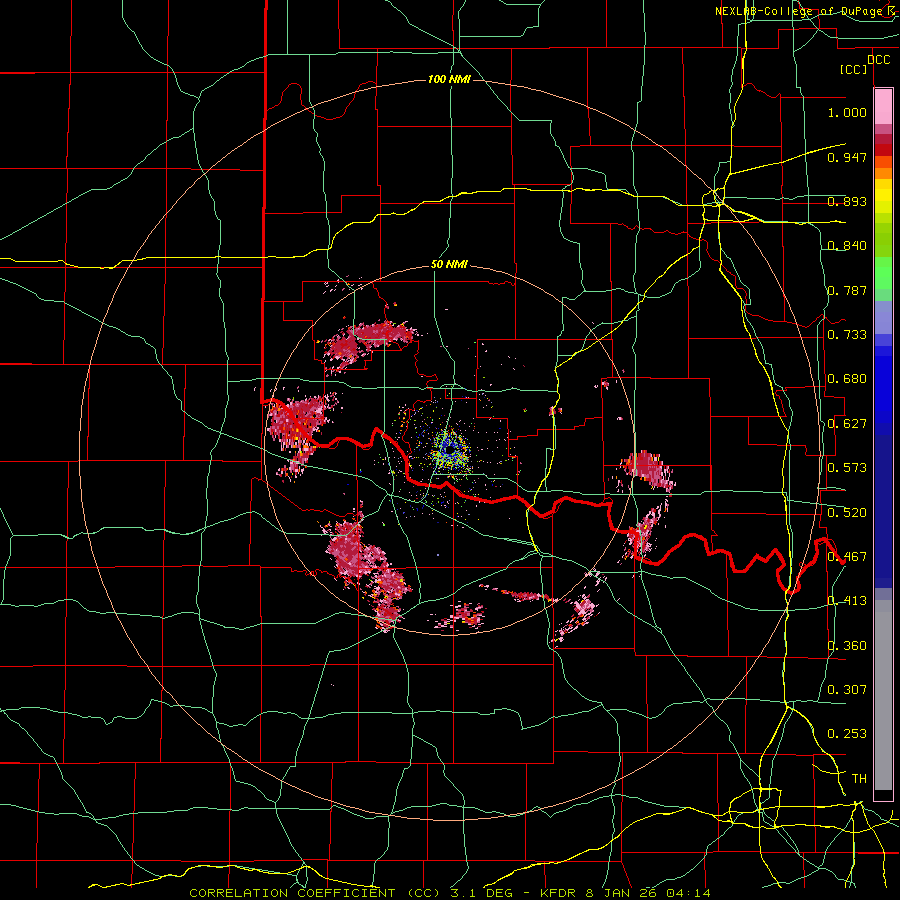Click the radar center clutter at KFDR site
Viewport: 900px width, 900px height.
[449, 449]
